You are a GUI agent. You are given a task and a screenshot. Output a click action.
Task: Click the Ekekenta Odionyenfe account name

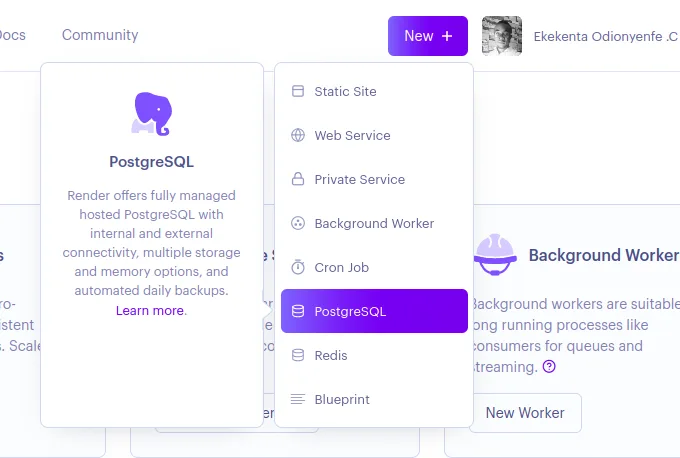click(606, 36)
